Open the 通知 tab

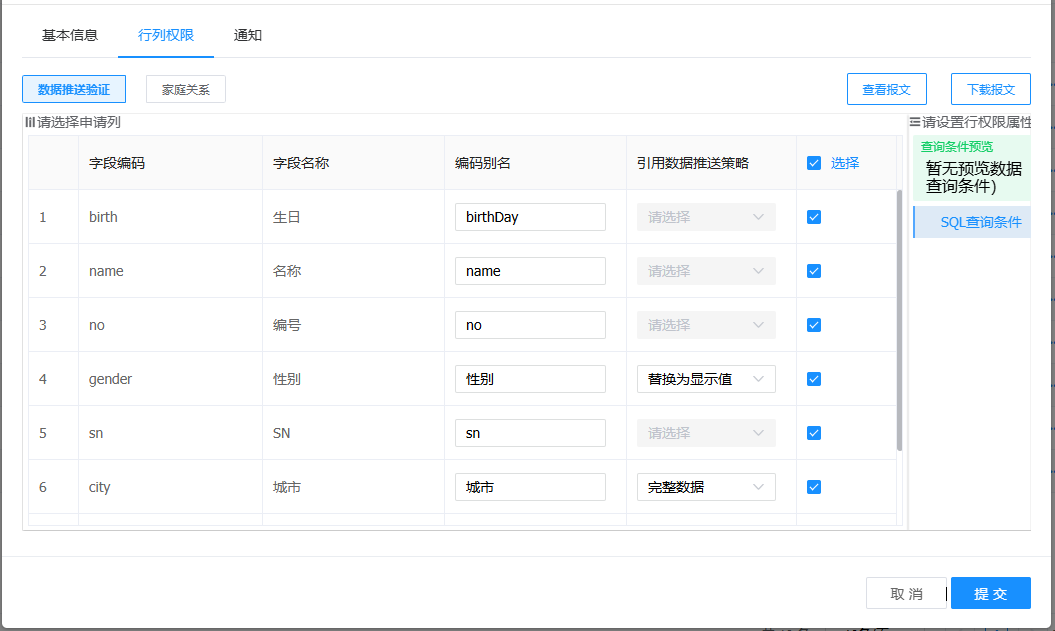point(247,35)
